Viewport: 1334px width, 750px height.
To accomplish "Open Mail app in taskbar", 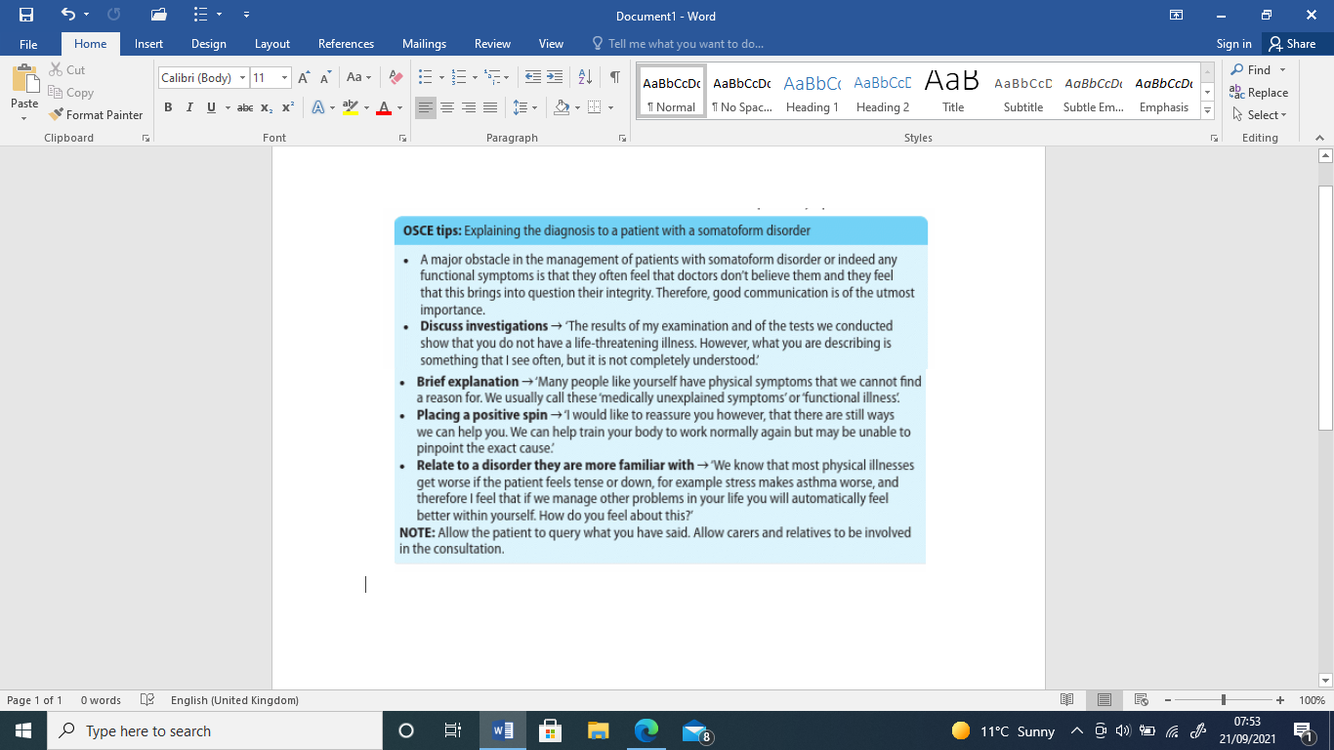I will [x=696, y=732].
